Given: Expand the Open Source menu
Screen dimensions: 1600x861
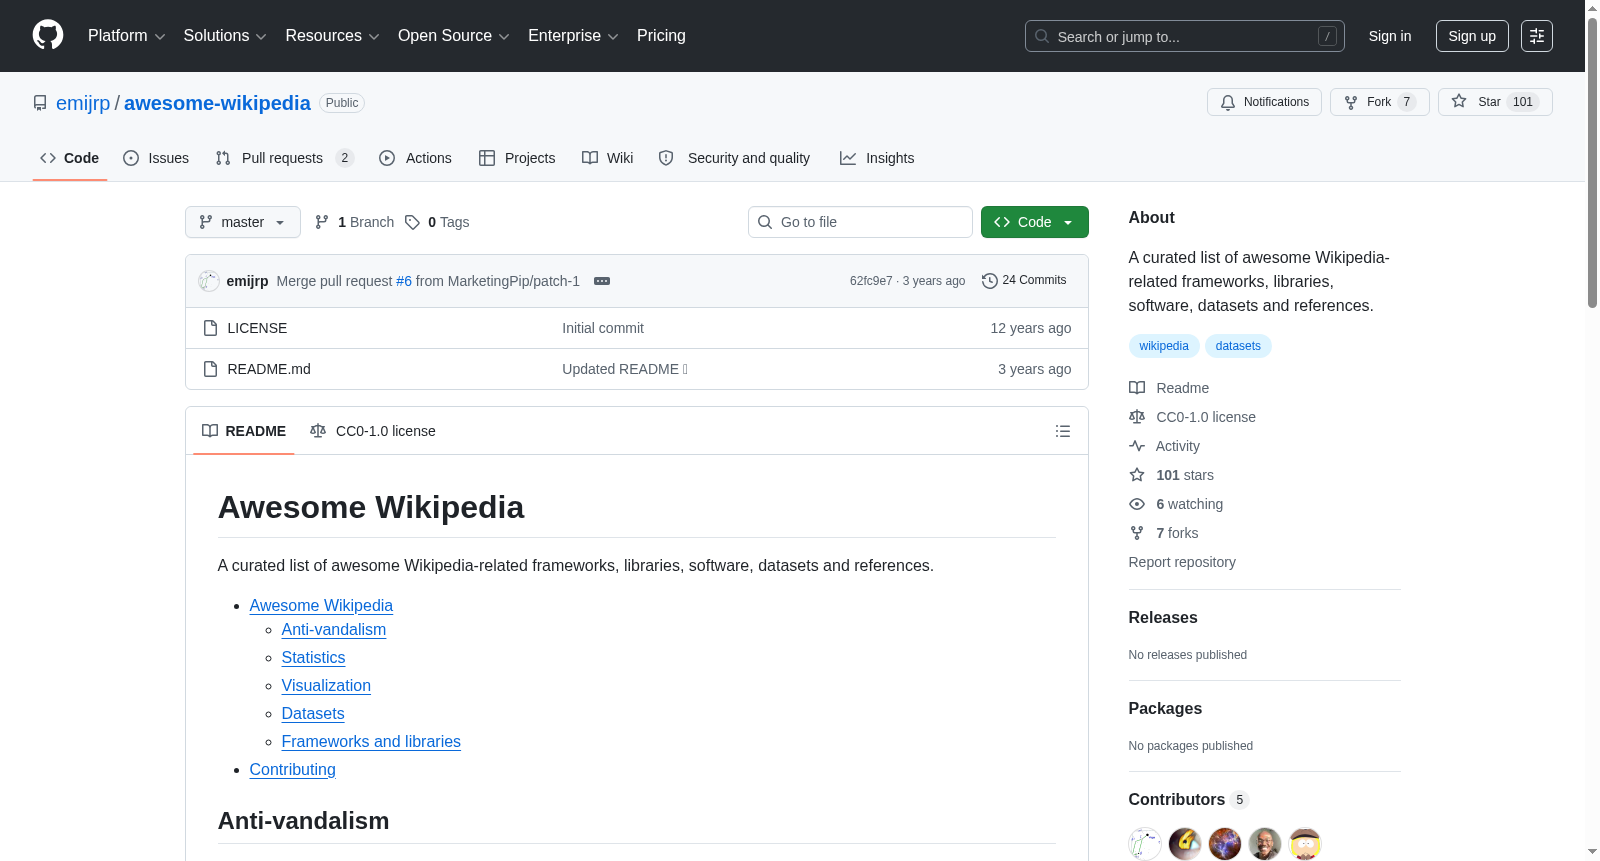Looking at the screenshot, I should pos(454,36).
